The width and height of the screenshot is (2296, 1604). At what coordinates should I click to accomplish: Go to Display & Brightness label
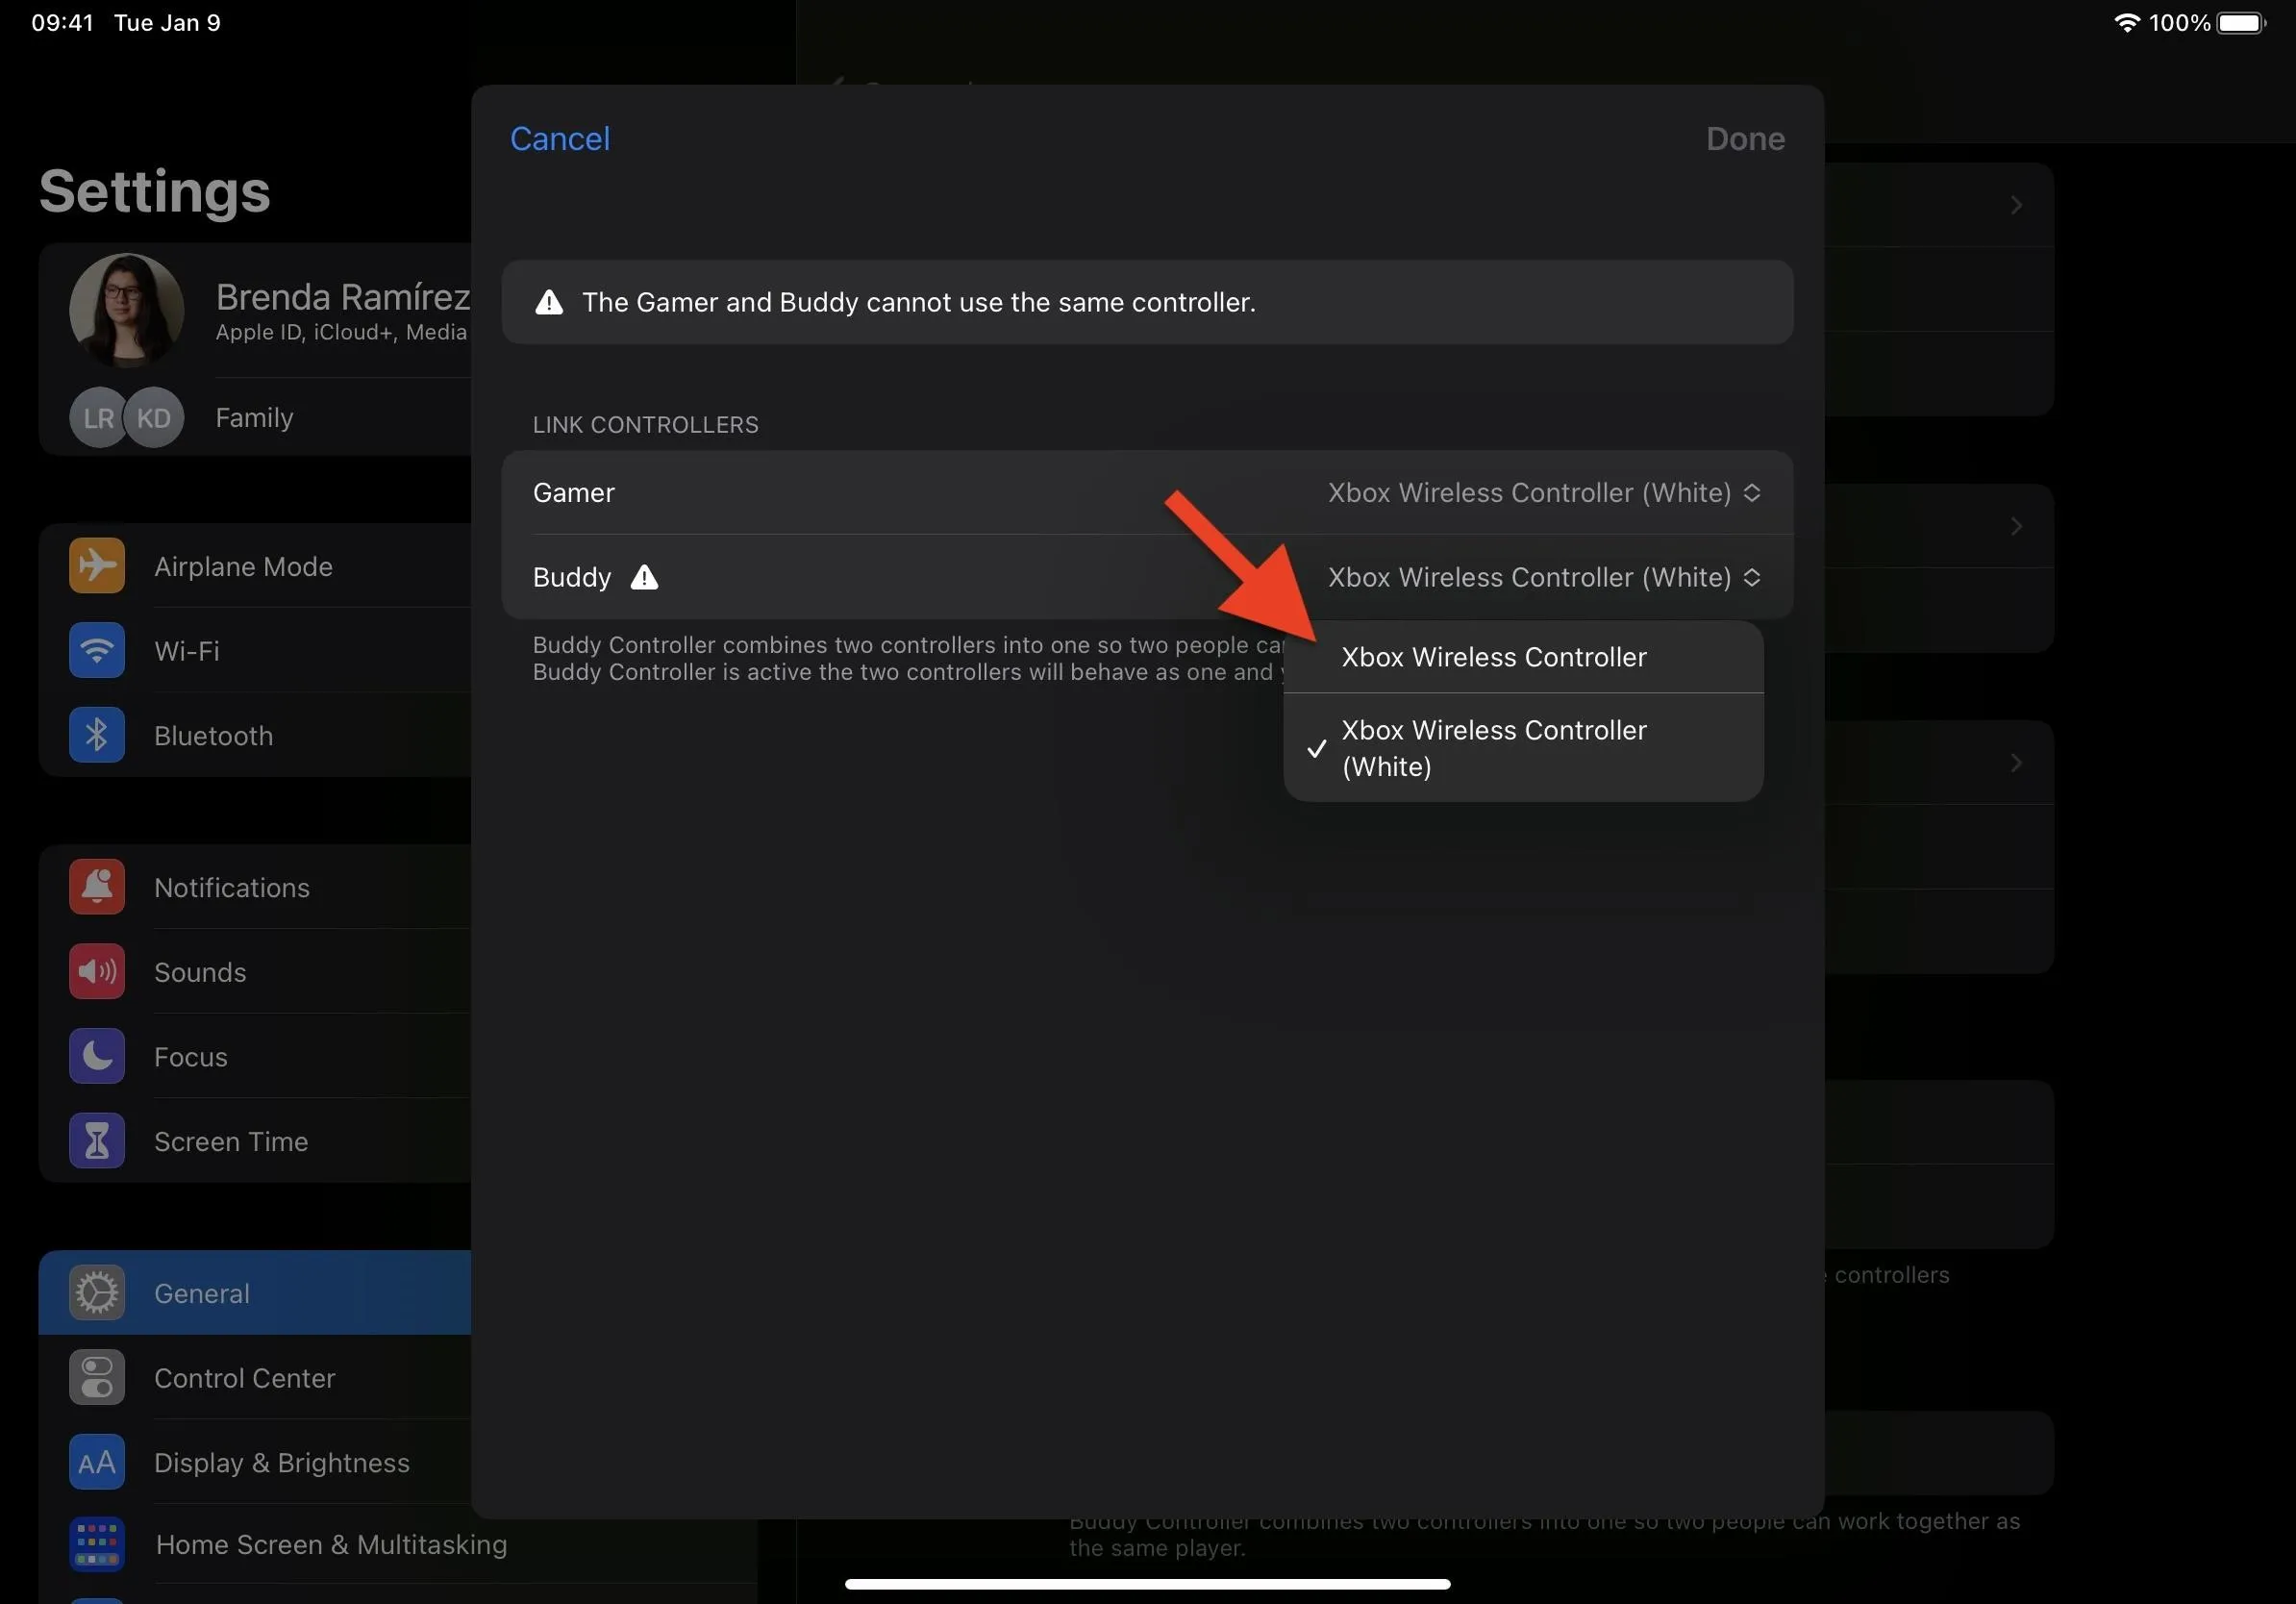pyautogui.click(x=282, y=1462)
